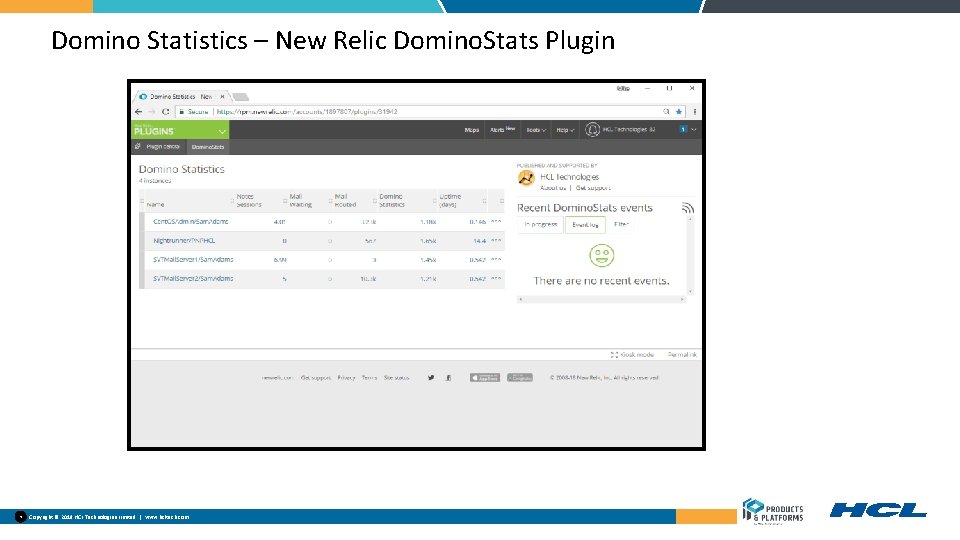This screenshot has width=960, height=540.
Task: Click the events panel horizontal scrollbar
Action: tap(601, 299)
